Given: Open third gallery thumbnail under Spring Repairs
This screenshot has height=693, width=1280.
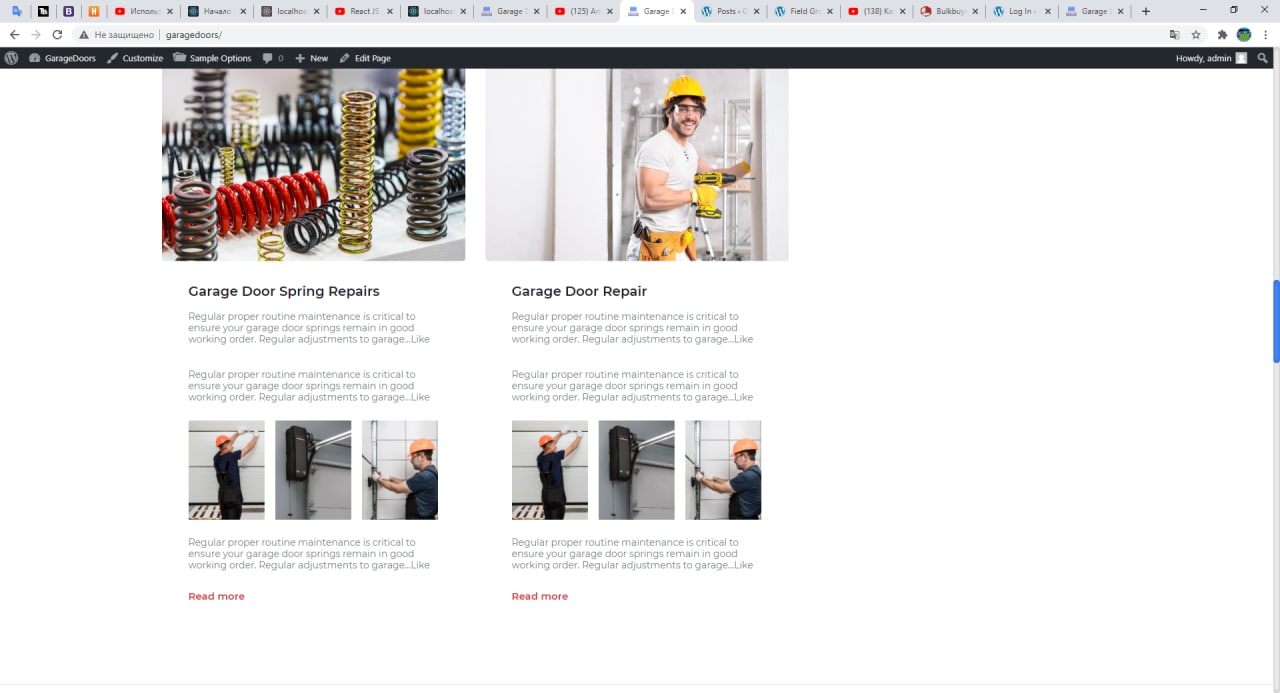Looking at the screenshot, I should pyautogui.click(x=400, y=470).
